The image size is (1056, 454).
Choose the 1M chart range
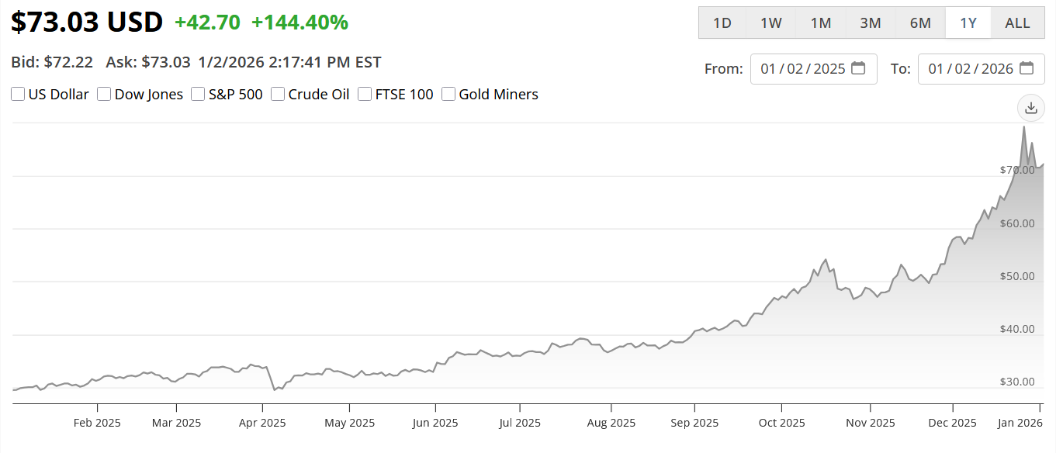pos(820,23)
